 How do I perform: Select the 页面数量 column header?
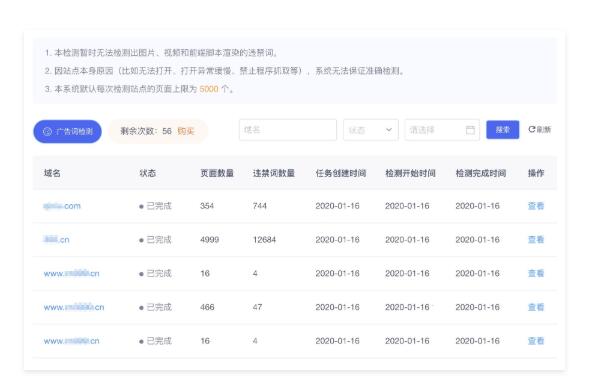[x=217, y=173]
